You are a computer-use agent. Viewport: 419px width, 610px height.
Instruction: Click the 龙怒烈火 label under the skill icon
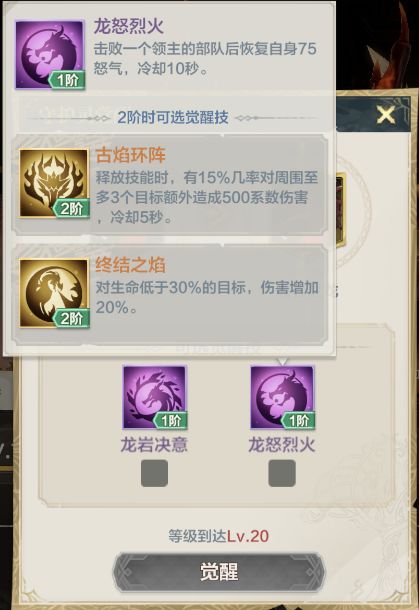tap(282, 445)
